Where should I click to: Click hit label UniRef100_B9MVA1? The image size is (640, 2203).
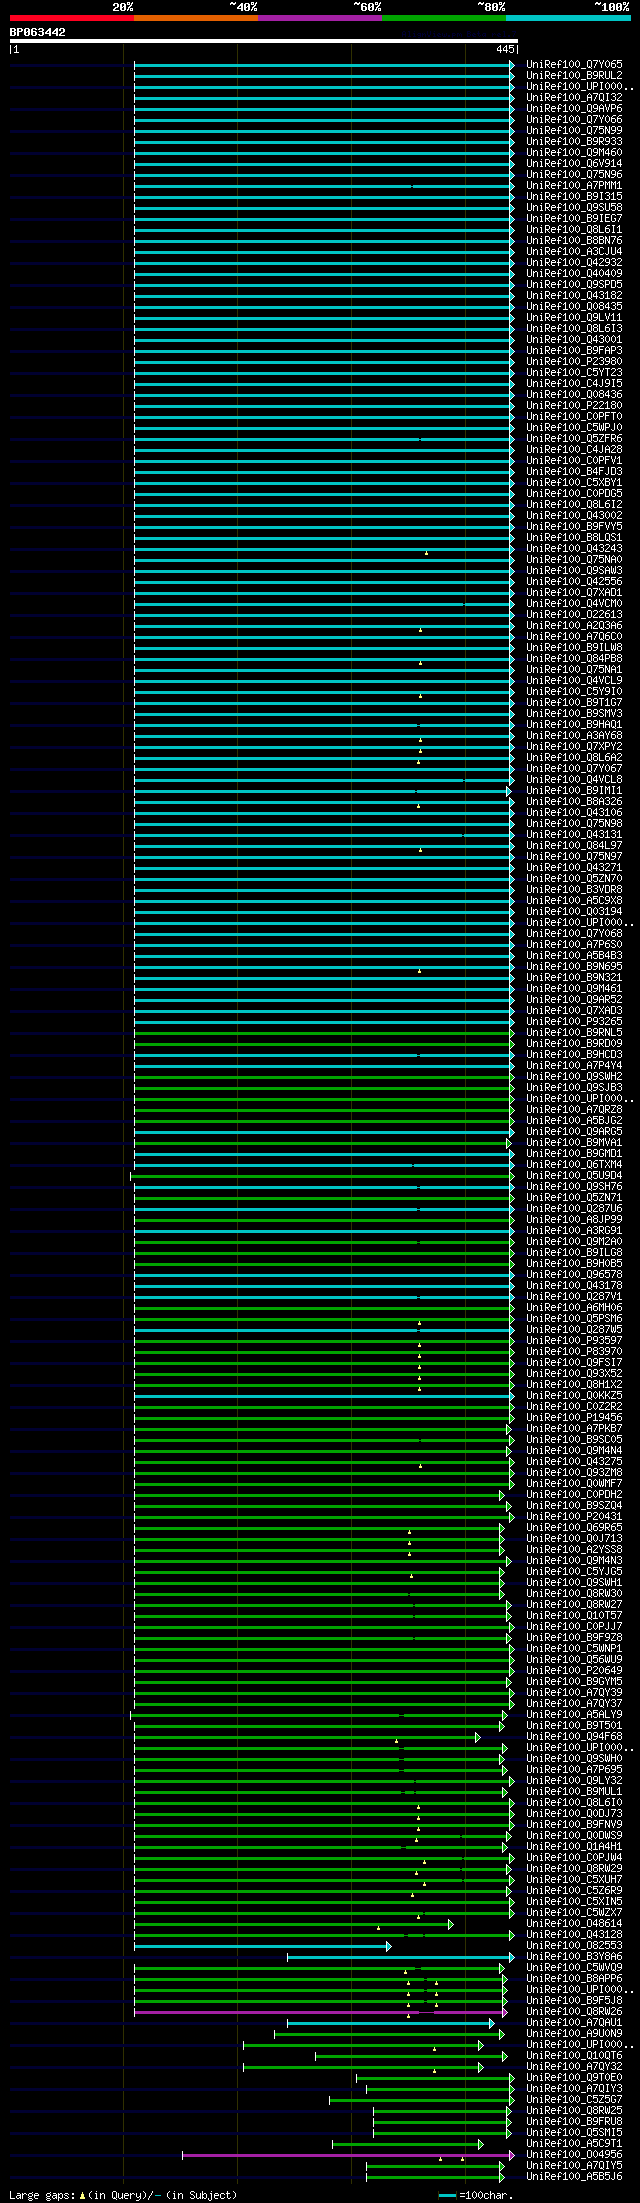[x=574, y=1143]
